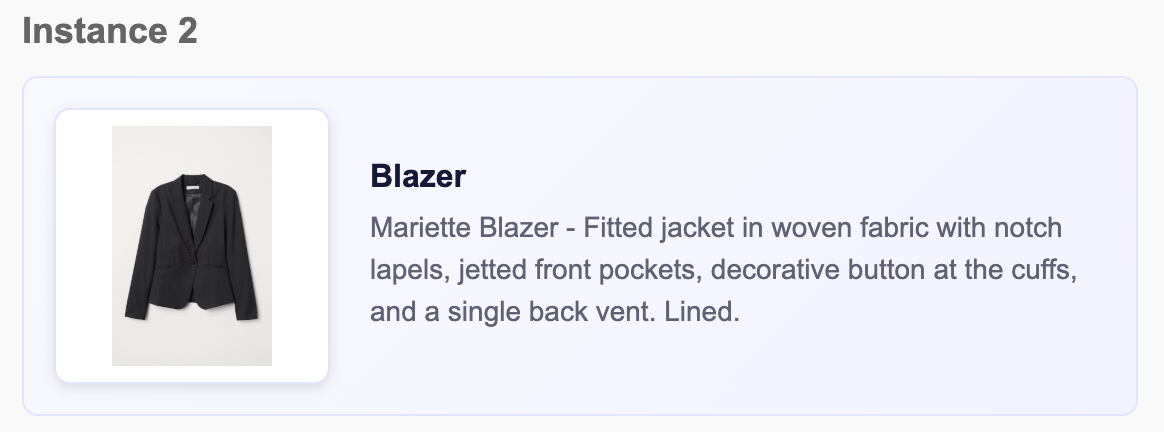Click "Mariette Blazer" in the description
The height and width of the screenshot is (432, 1164).
coord(464,228)
